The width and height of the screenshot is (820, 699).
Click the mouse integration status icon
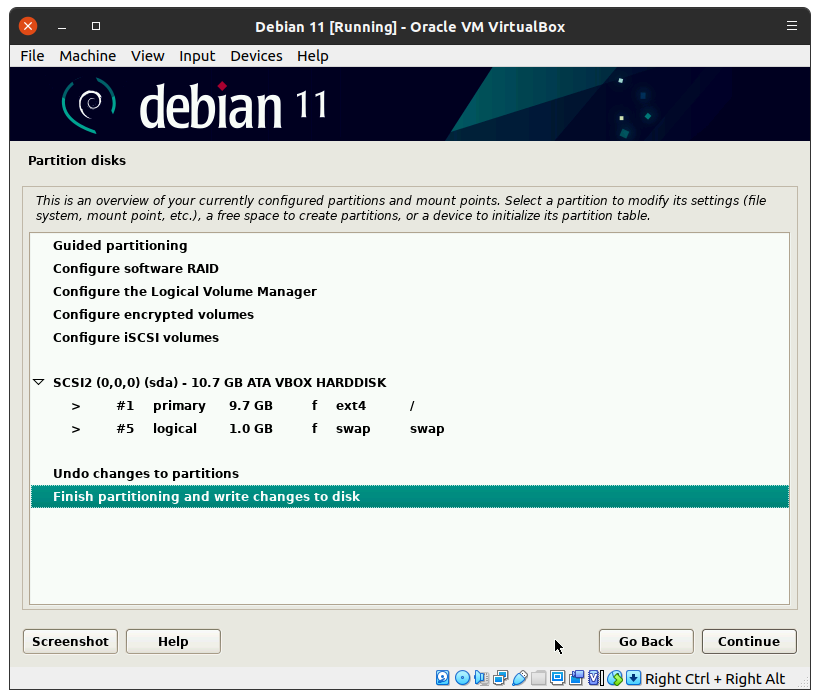(x=614, y=678)
